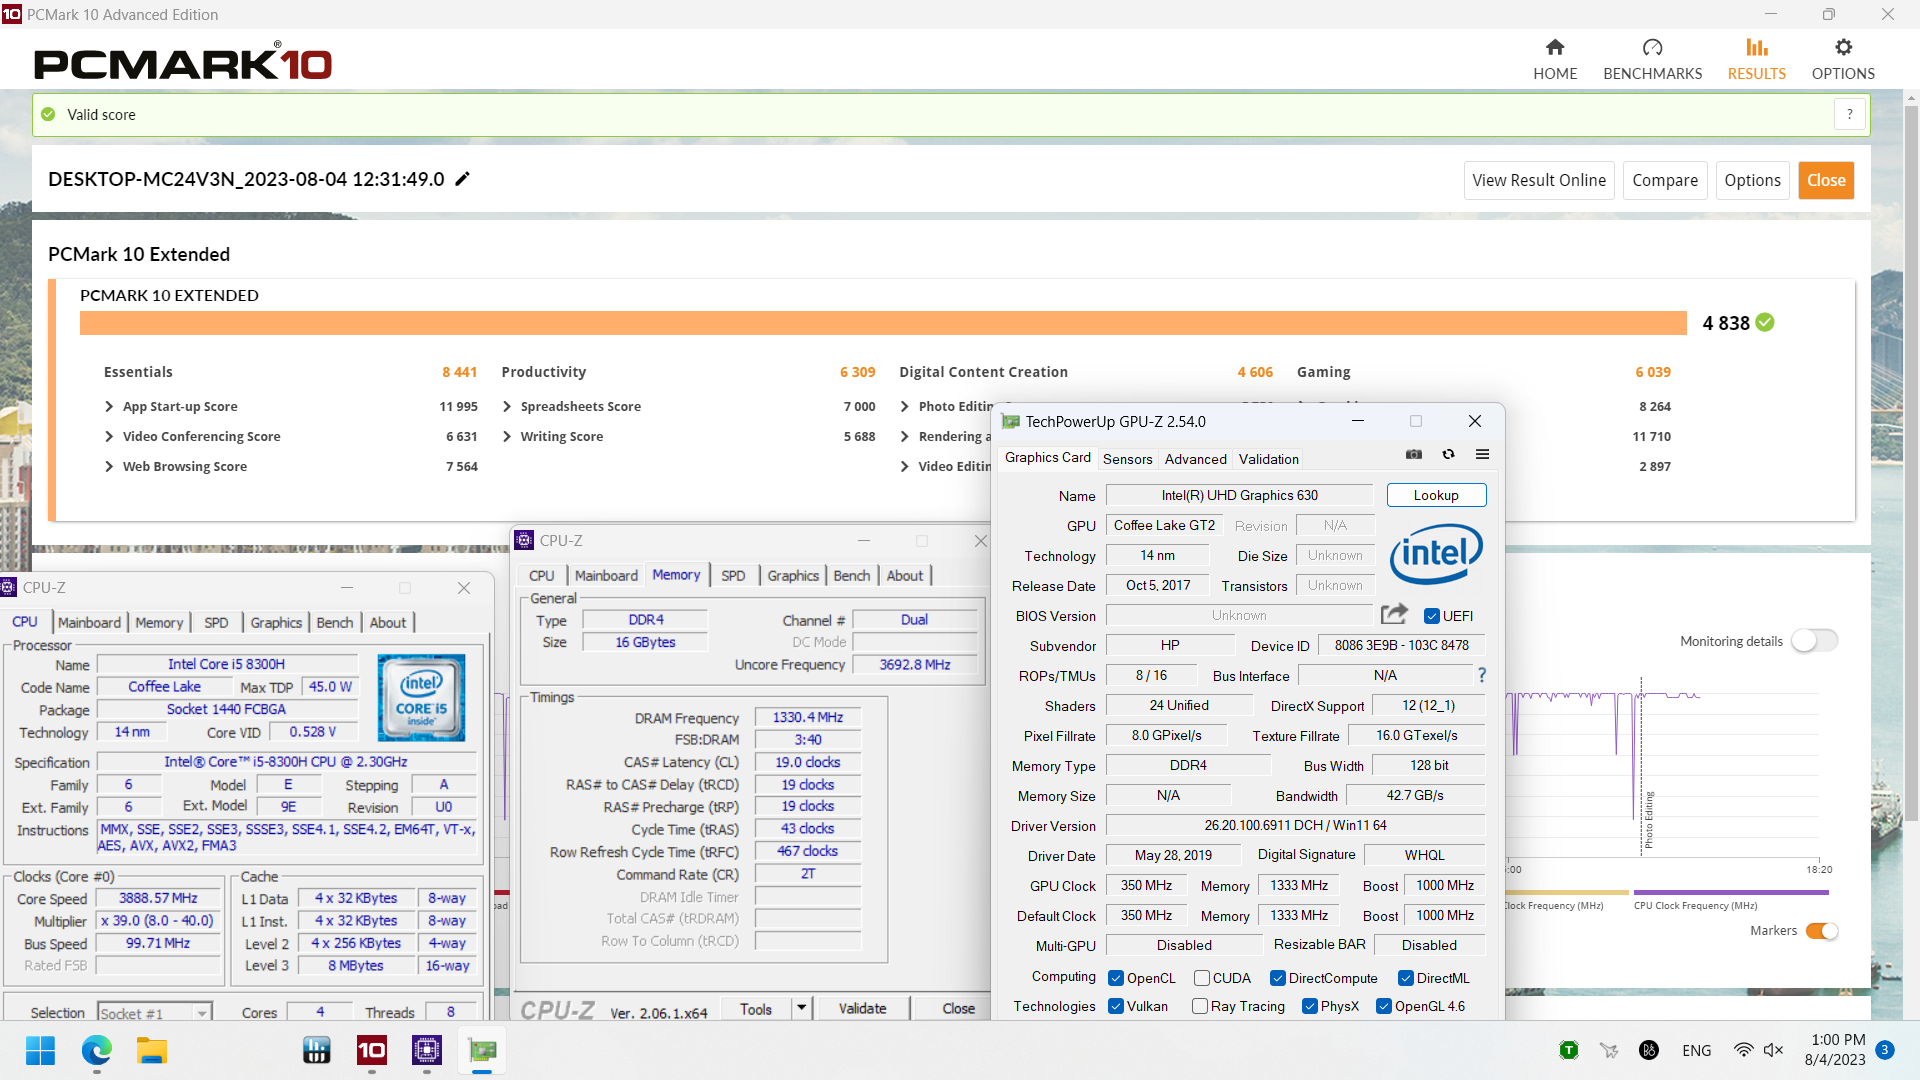Toggle the UEFI checkbox
Viewport: 1920px width, 1080px height.
pyautogui.click(x=1432, y=616)
